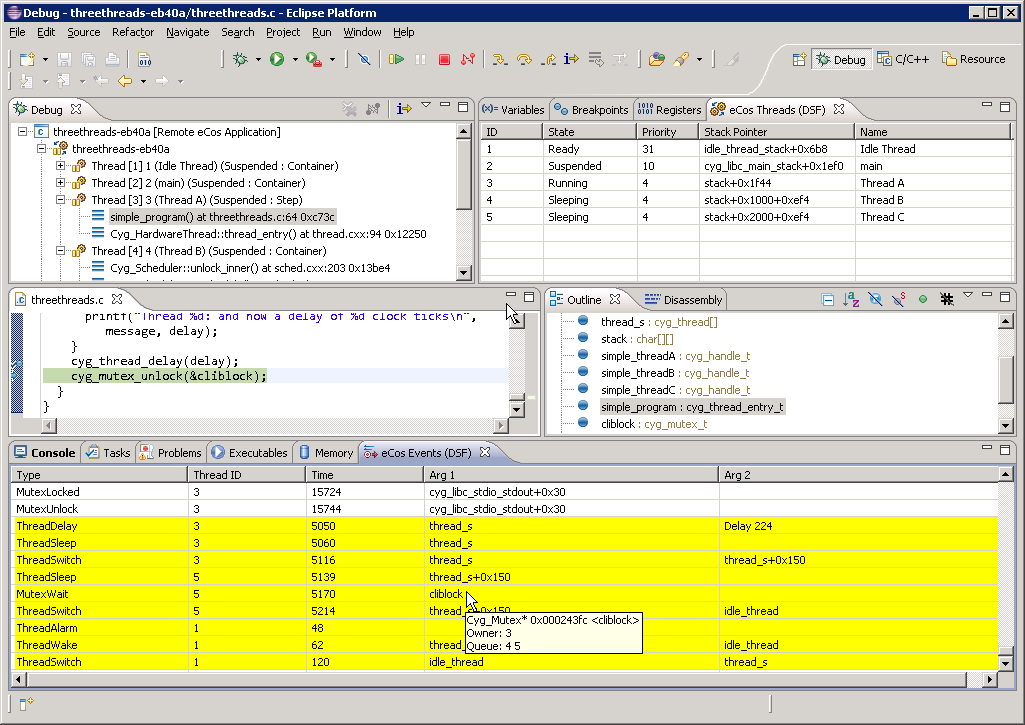Viewport: 1025px width, 725px height.
Task: Click the New wizard toolbar icon
Action: pyautogui.click(x=27, y=59)
